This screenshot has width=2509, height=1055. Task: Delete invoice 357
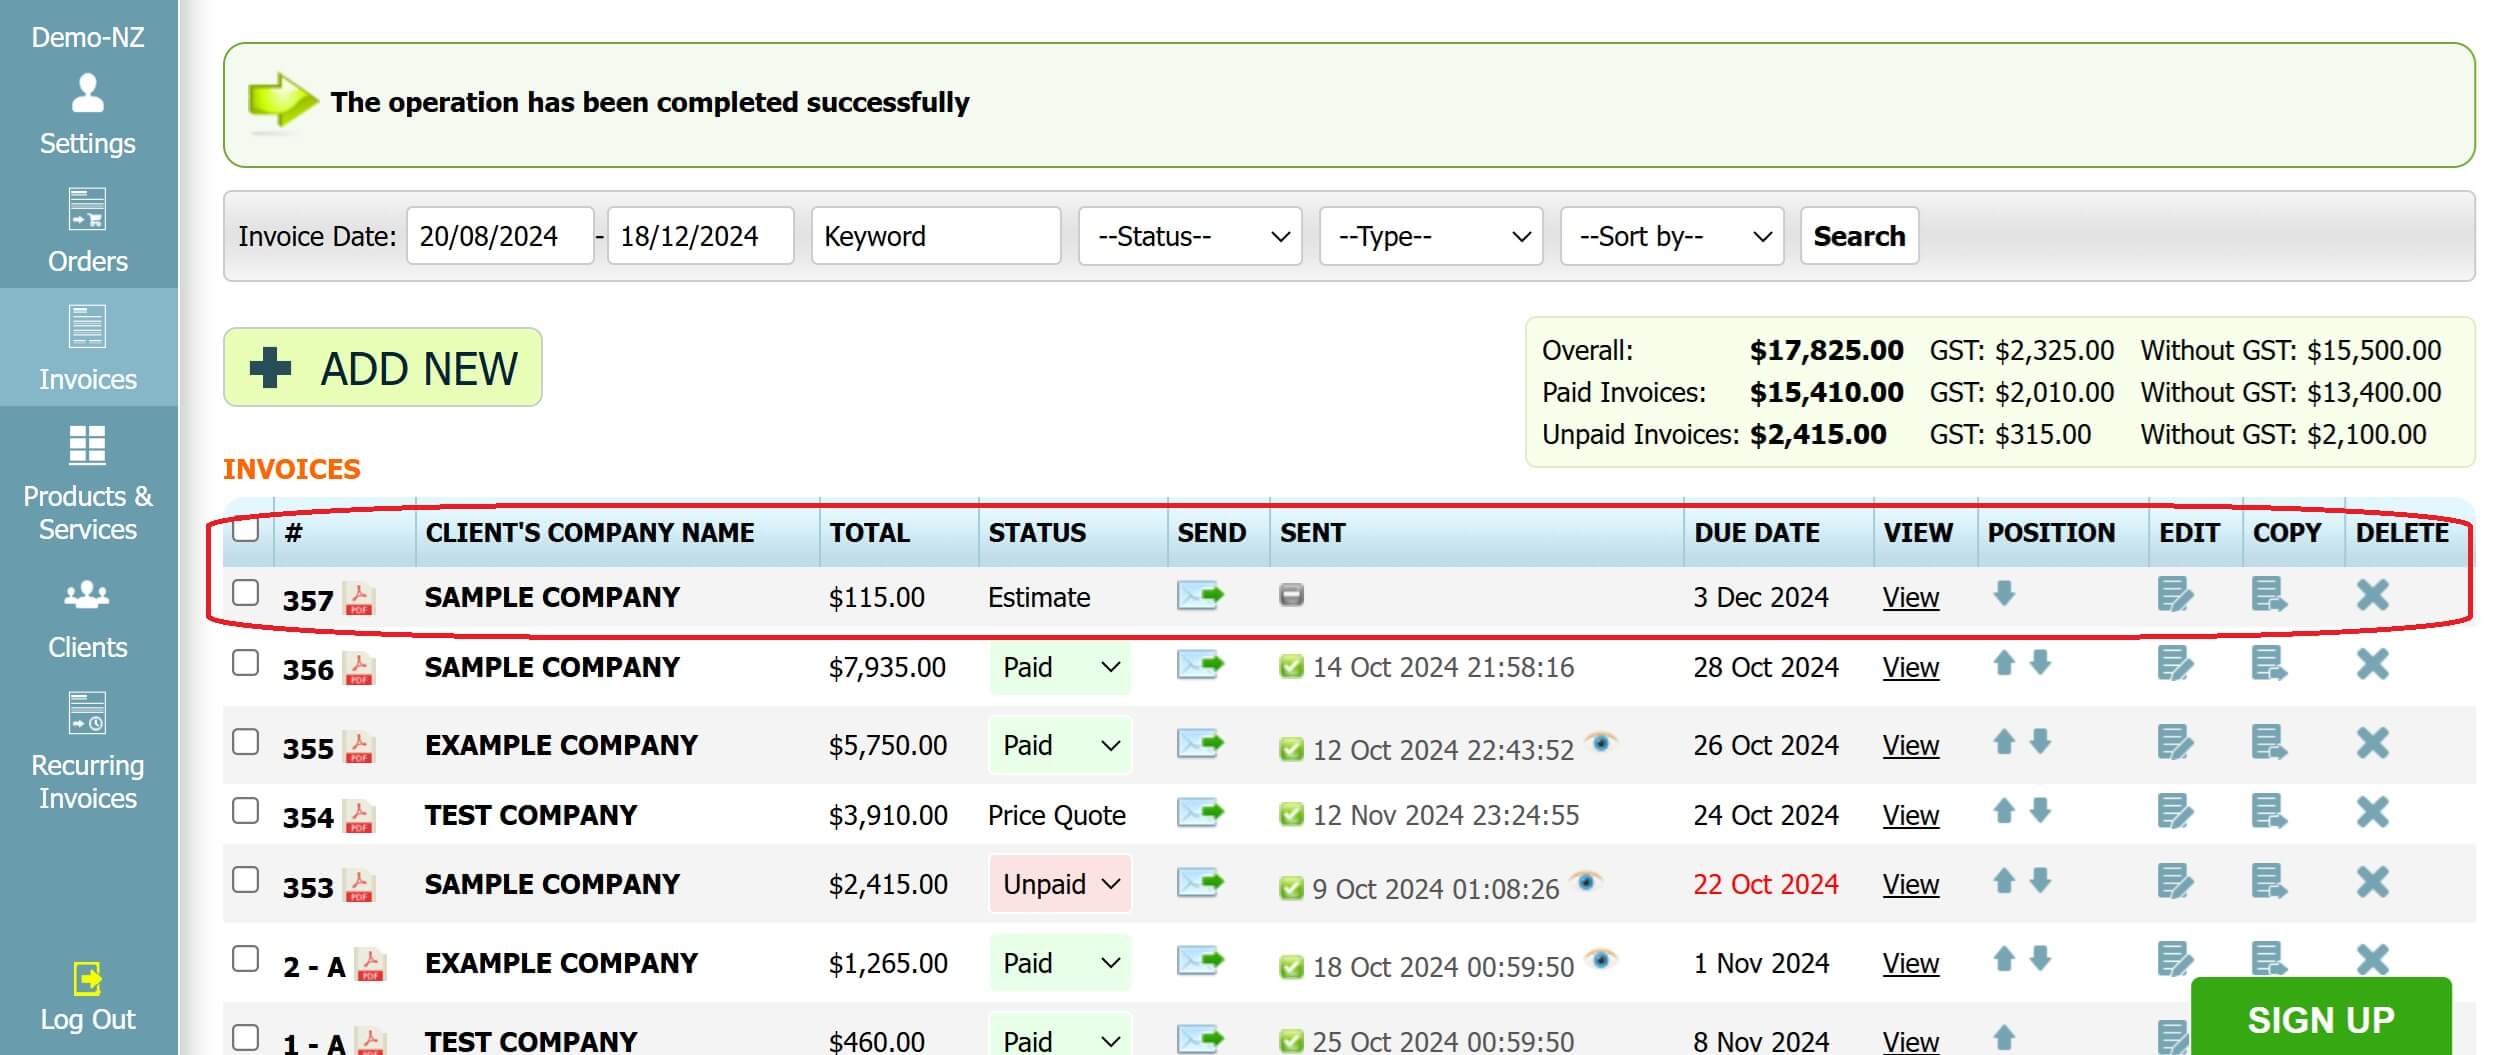(2372, 595)
